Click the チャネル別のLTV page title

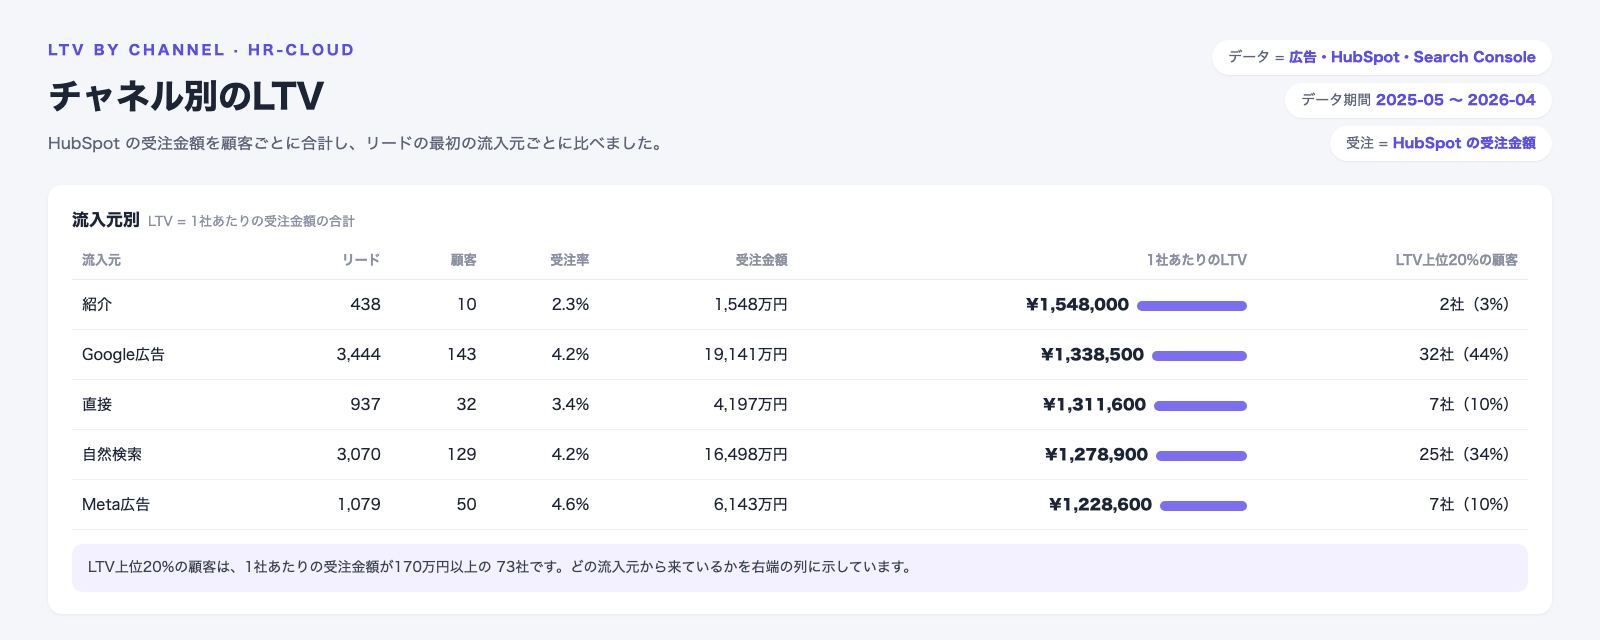click(x=186, y=96)
